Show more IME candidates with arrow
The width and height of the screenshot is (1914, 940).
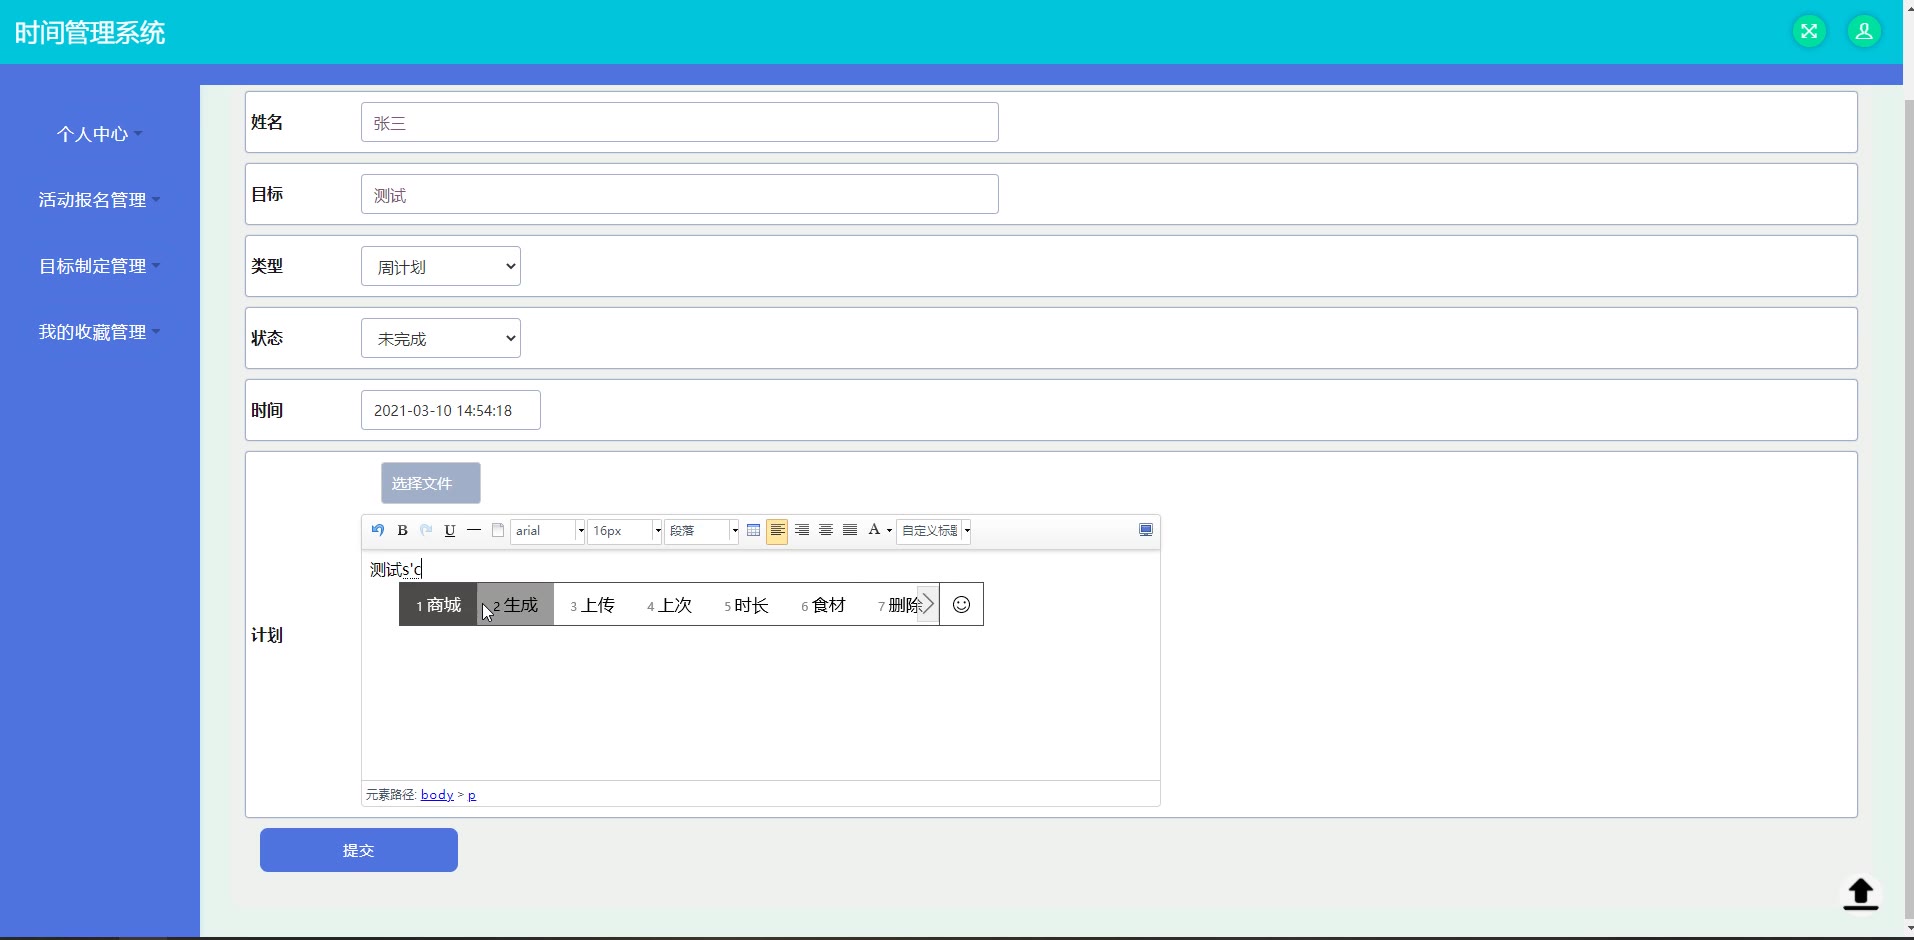click(x=928, y=604)
